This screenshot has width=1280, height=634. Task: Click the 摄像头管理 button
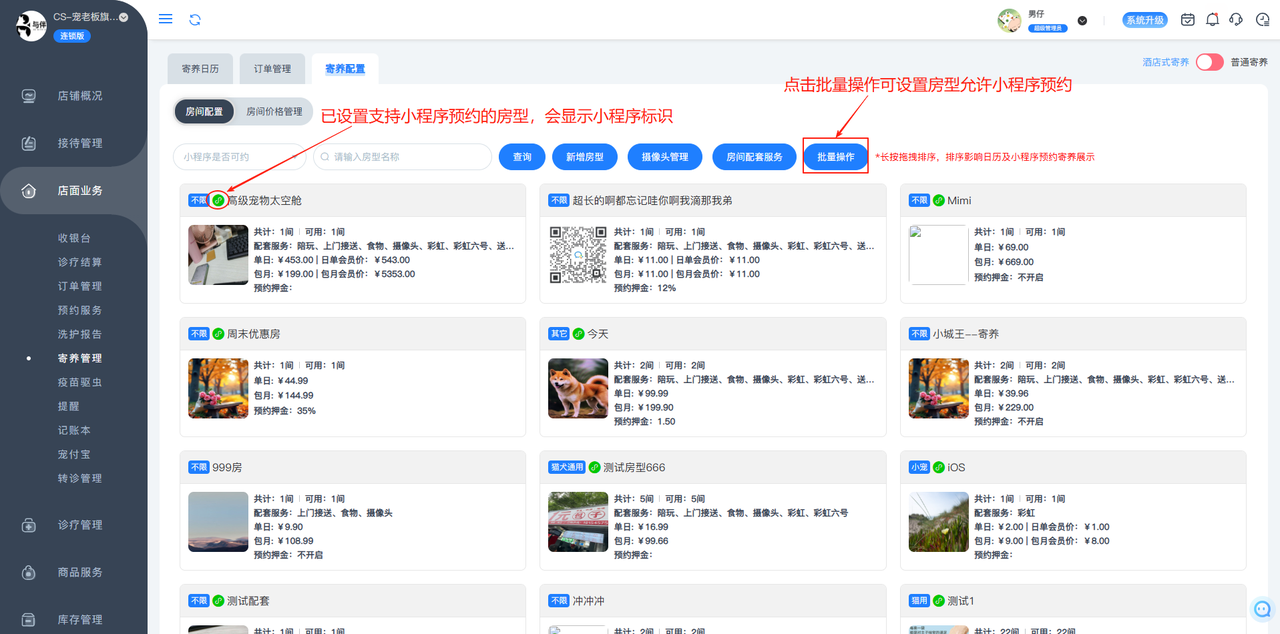click(x=664, y=157)
